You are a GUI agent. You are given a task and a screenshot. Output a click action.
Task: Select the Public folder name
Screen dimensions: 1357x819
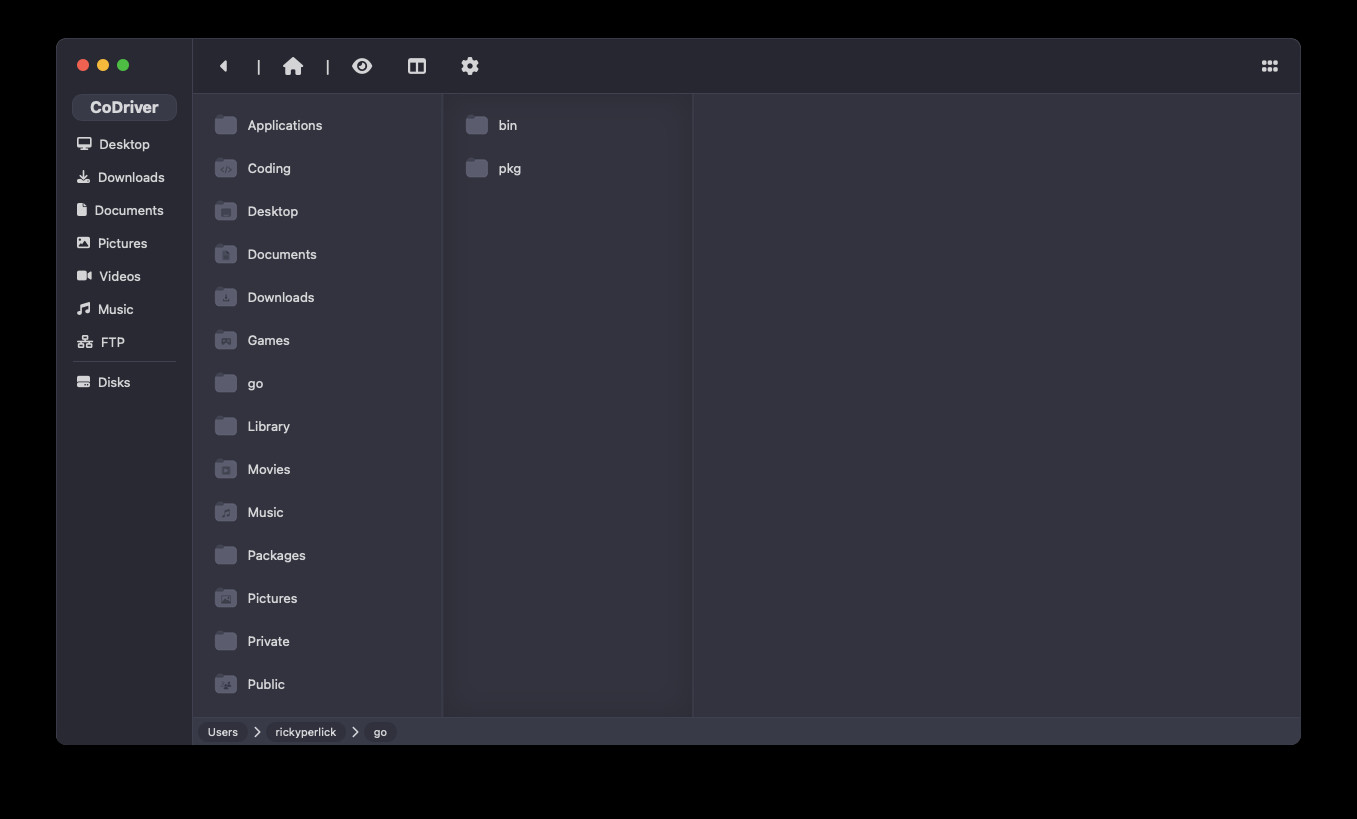pyautogui.click(x=266, y=684)
